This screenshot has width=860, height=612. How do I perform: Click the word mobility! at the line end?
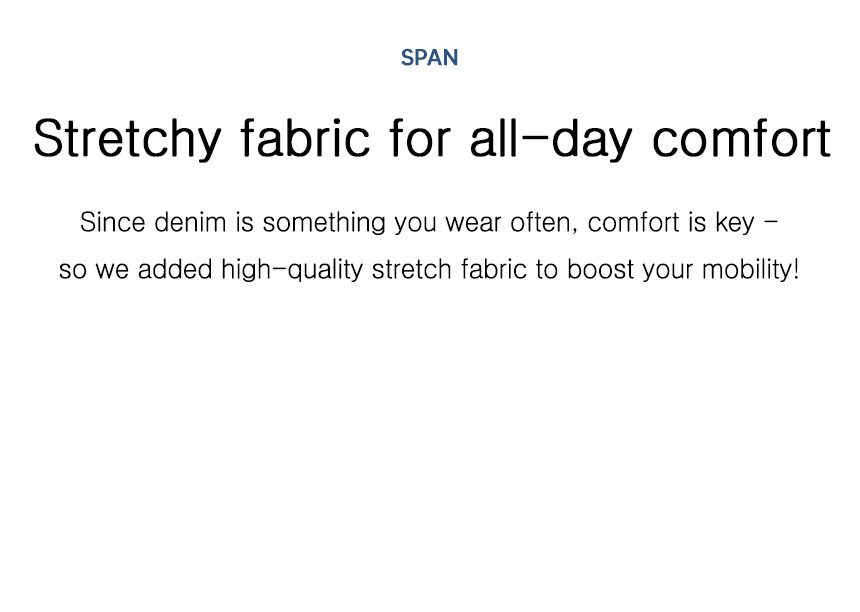coord(750,271)
